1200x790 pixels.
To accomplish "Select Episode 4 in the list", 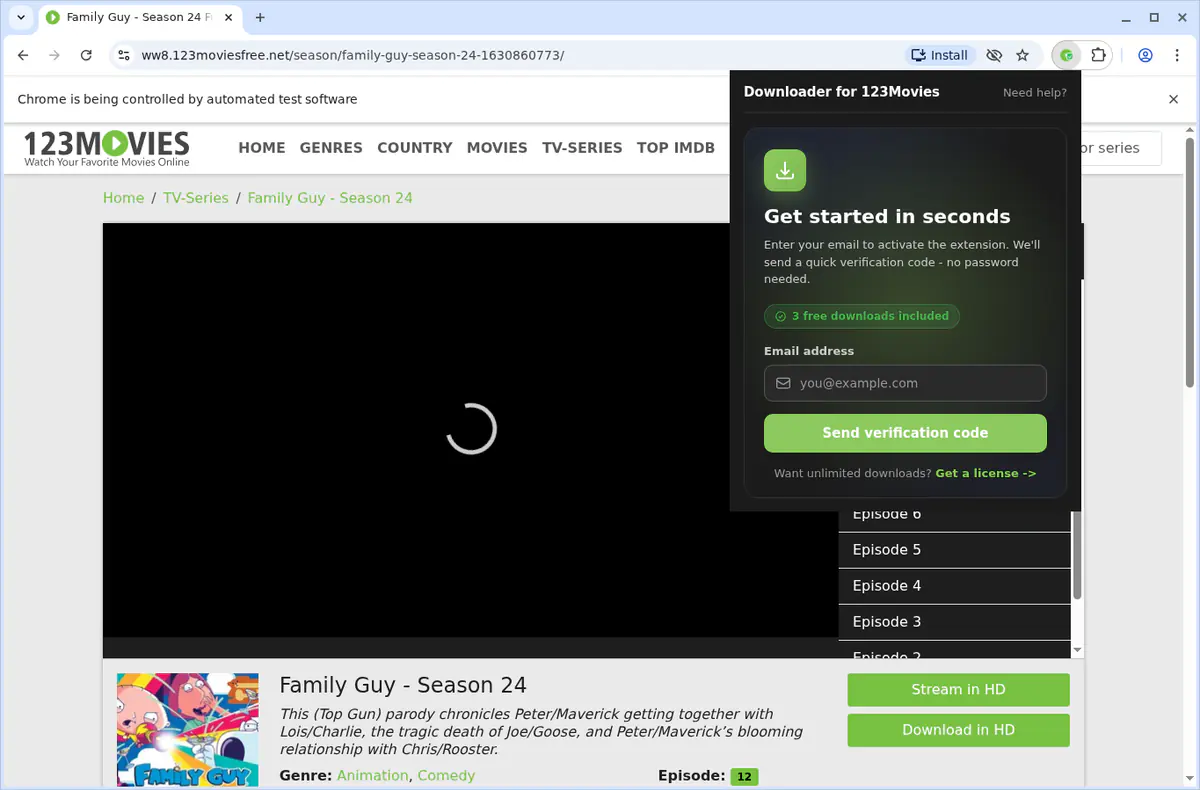I will pos(954,586).
